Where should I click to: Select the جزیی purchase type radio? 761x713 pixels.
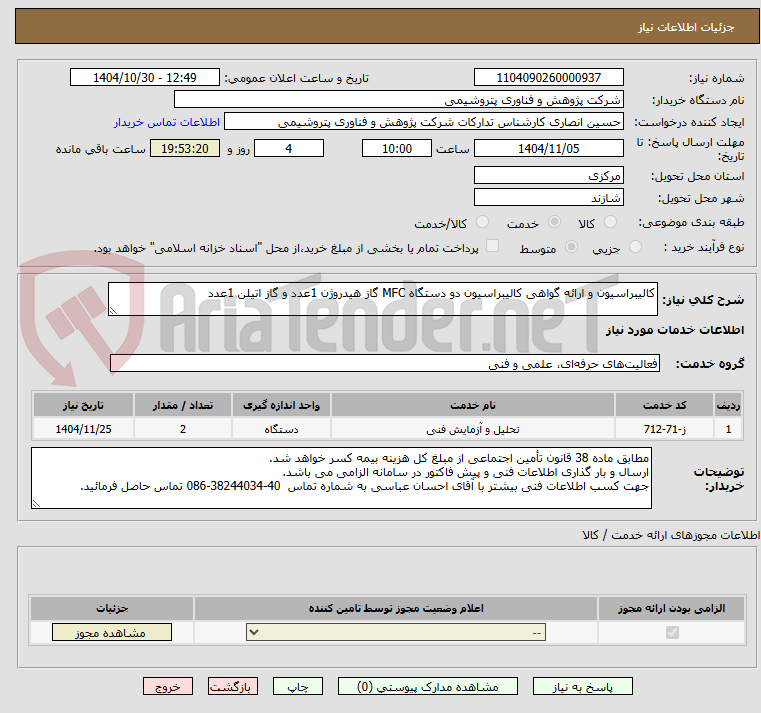tap(635, 247)
